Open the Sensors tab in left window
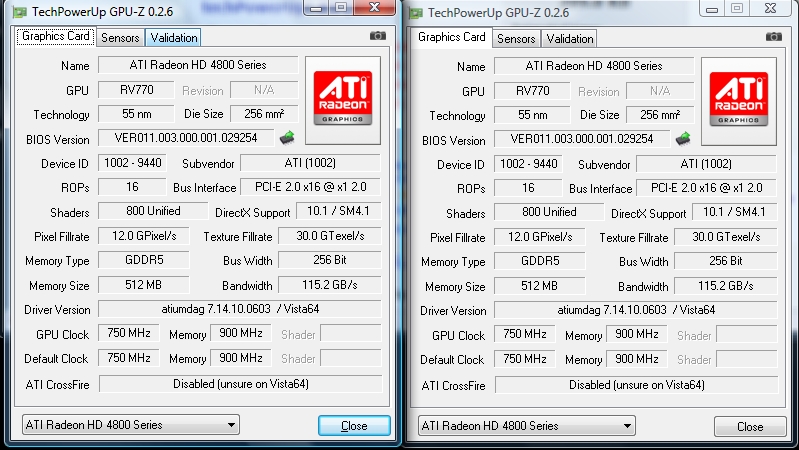The width and height of the screenshot is (799, 450). pos(120,38)
